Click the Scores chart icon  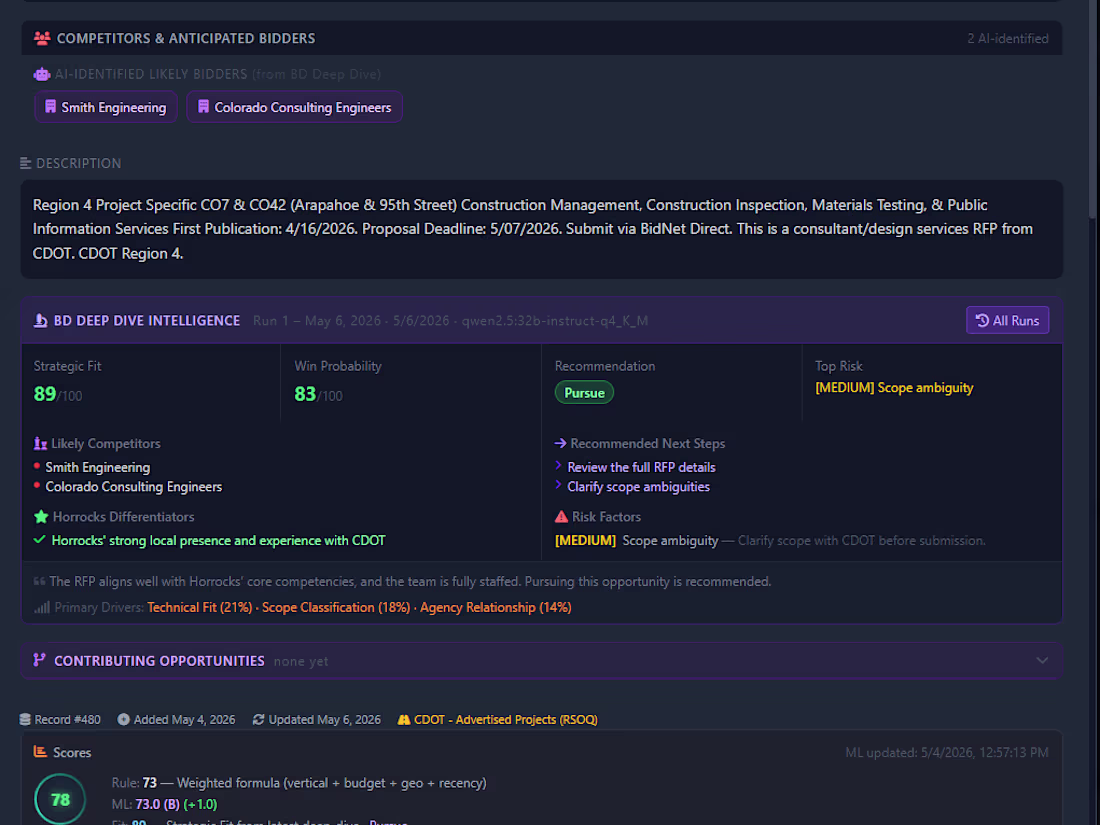tap(41, 752)
